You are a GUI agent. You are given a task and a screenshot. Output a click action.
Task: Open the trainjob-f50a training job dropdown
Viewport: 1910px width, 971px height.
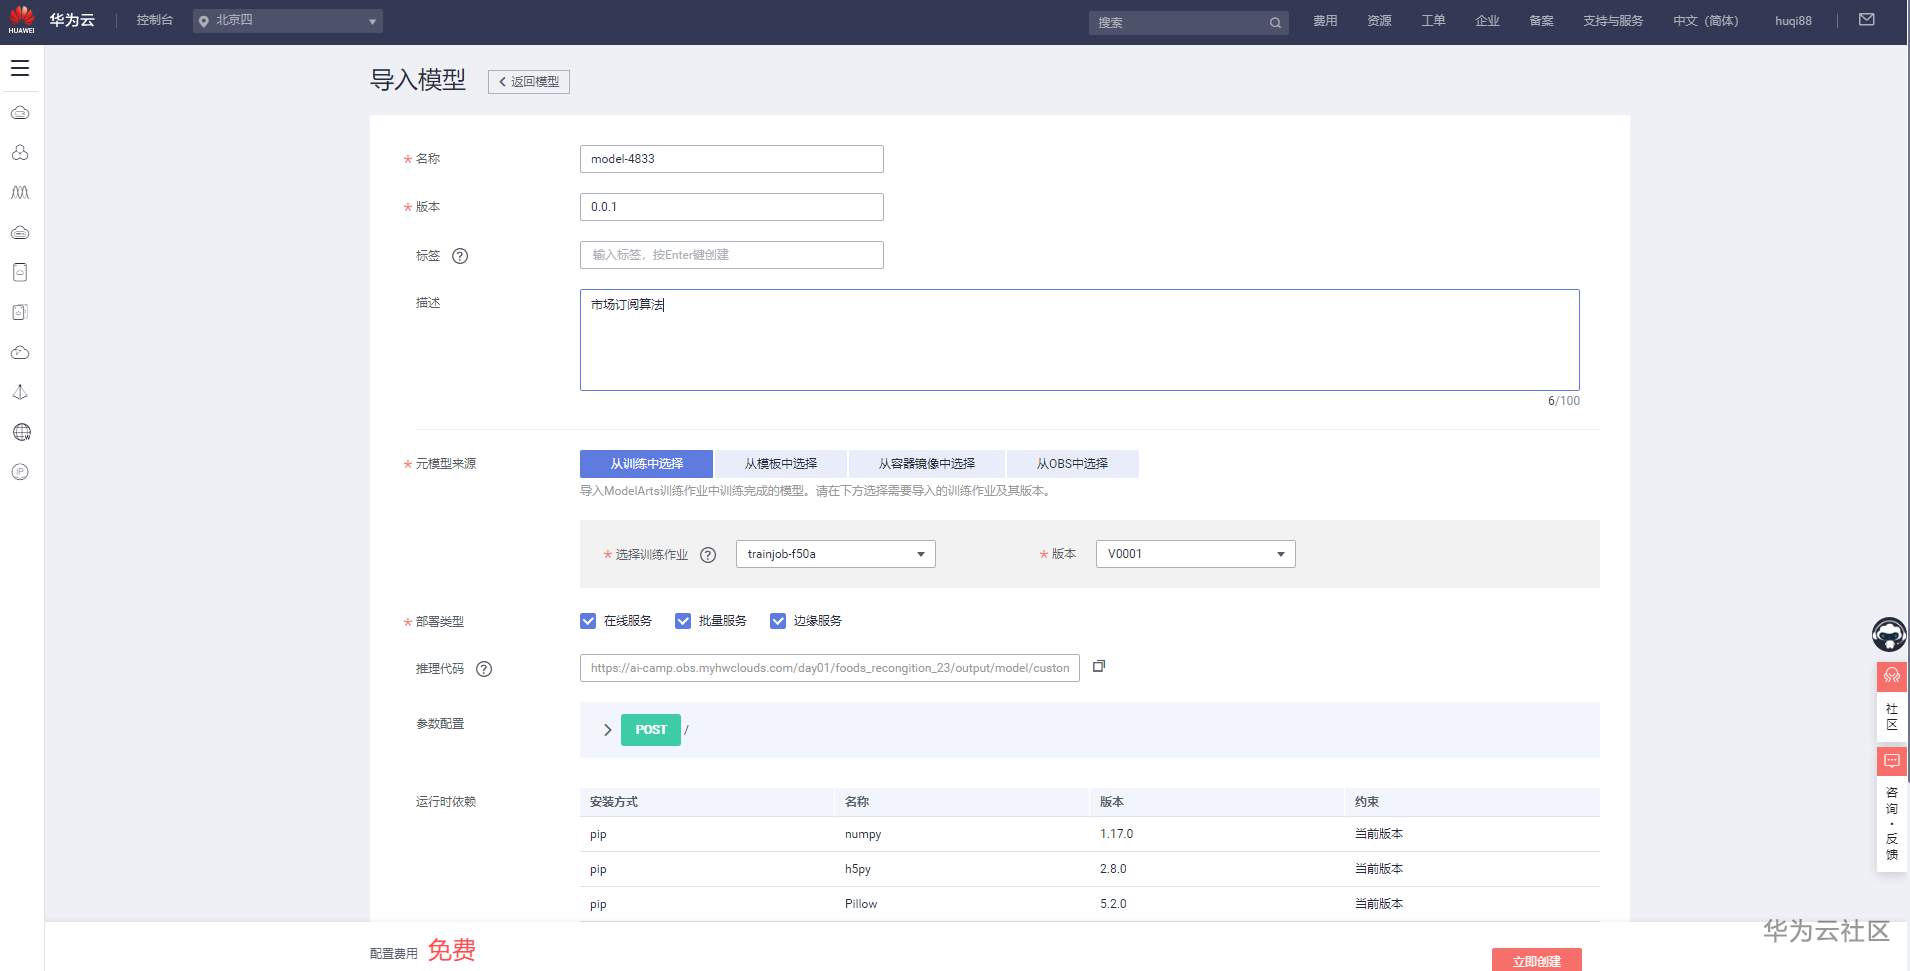(836, 554)
